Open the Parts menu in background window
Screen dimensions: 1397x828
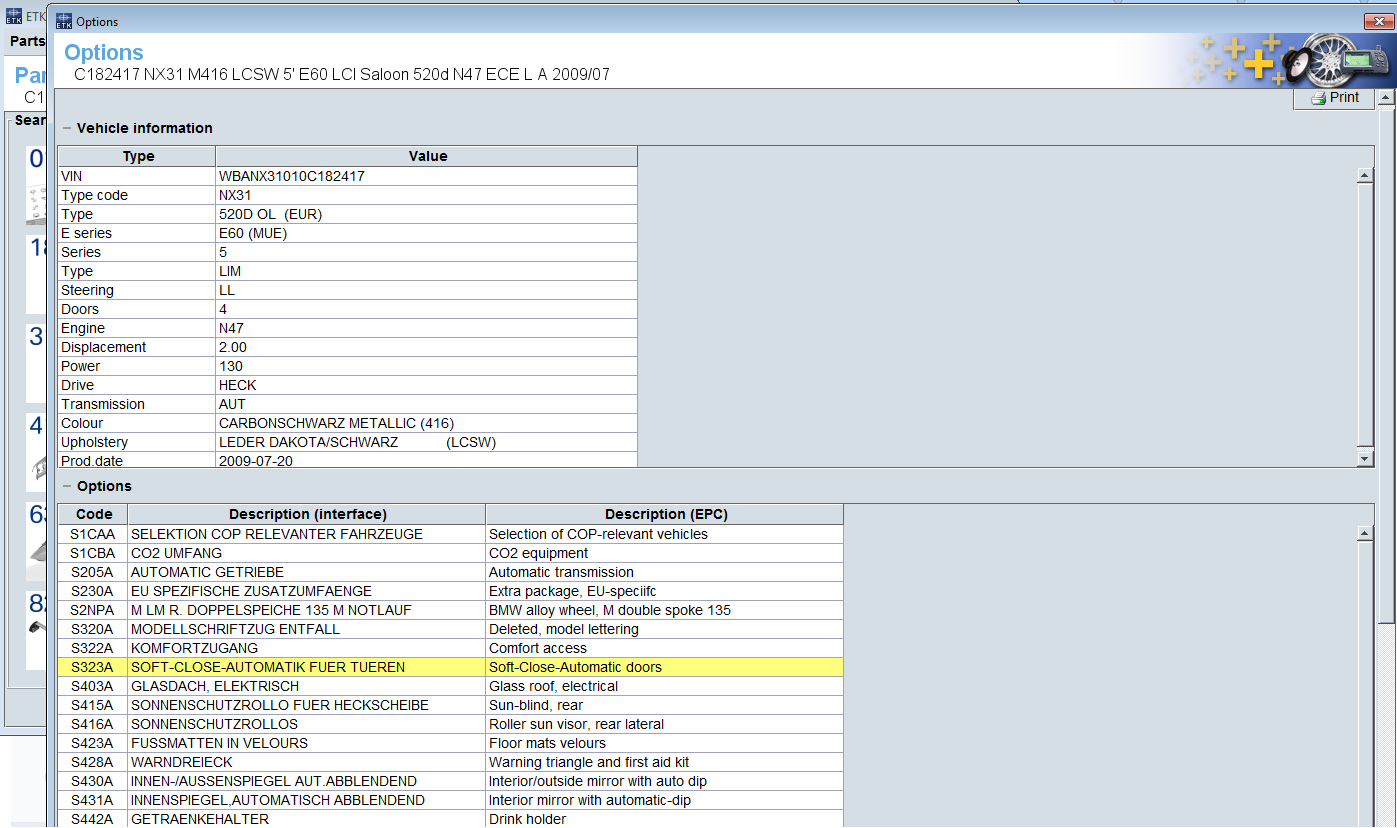pyautogui.click(x=27, y=41)
